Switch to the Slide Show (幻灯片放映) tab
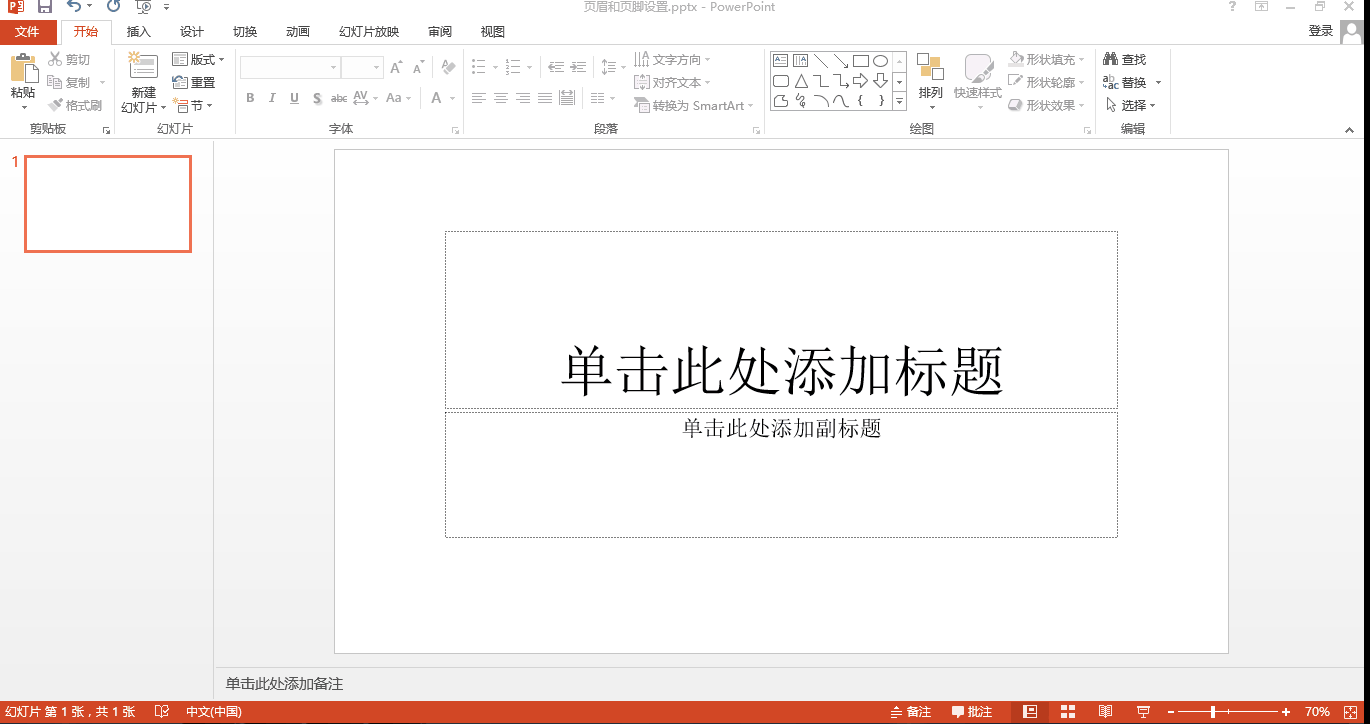Viewport: 1370px width, 724px height. [369, 32]
